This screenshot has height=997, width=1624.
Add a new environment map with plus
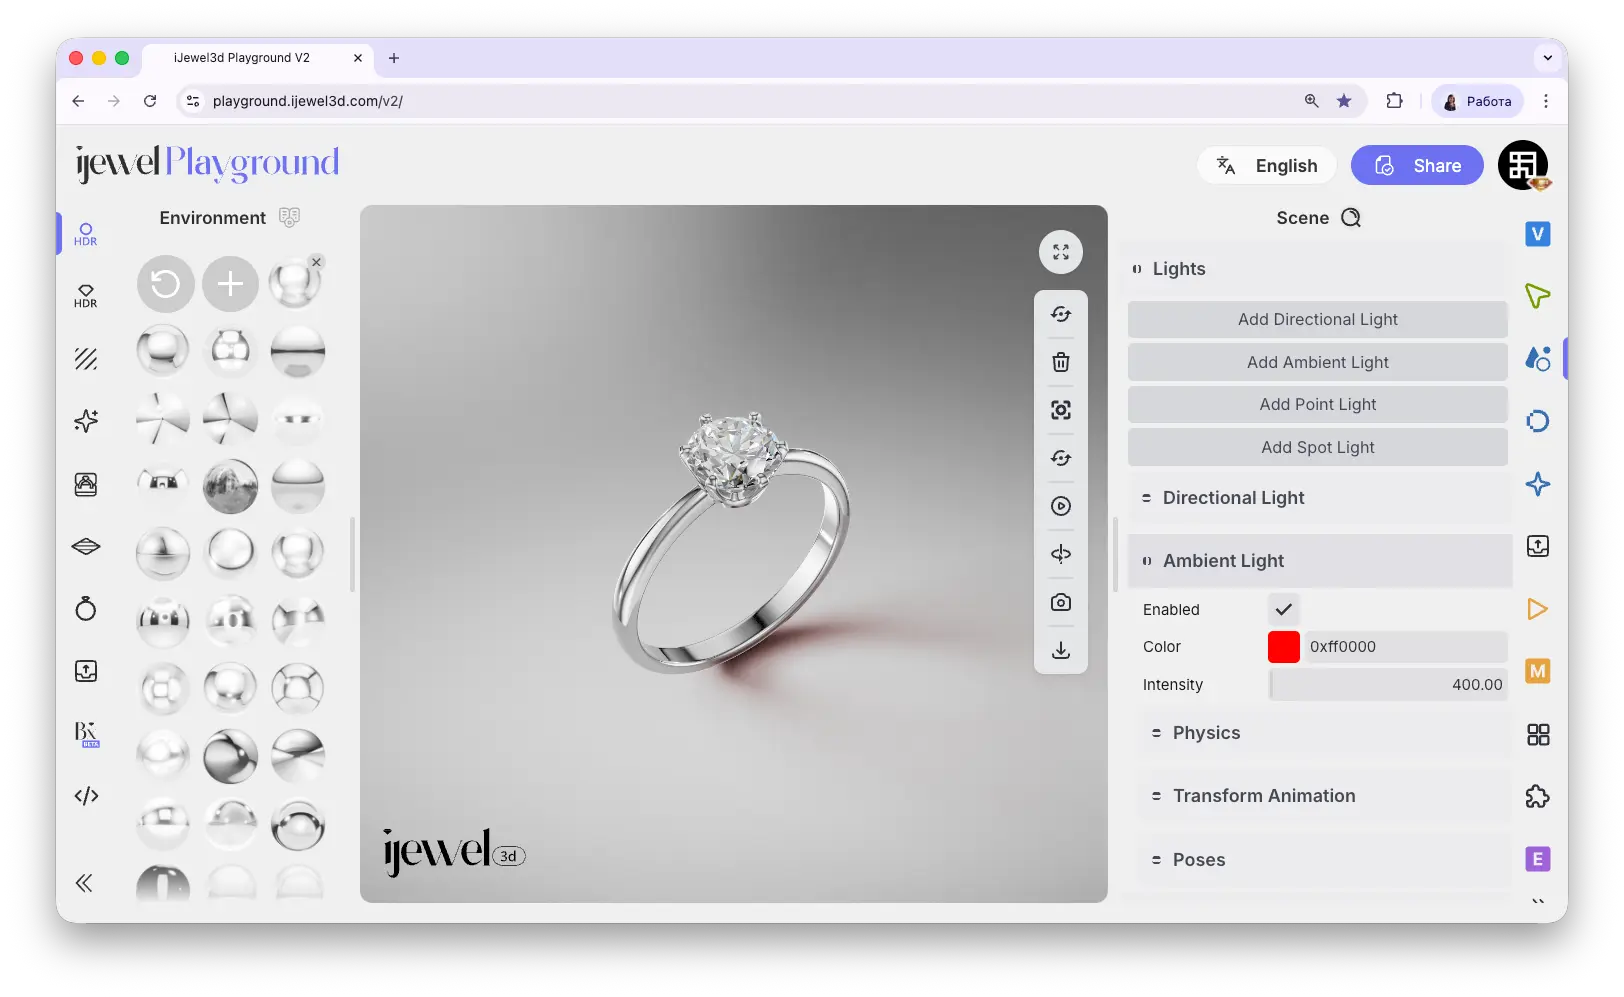(230, 284)
